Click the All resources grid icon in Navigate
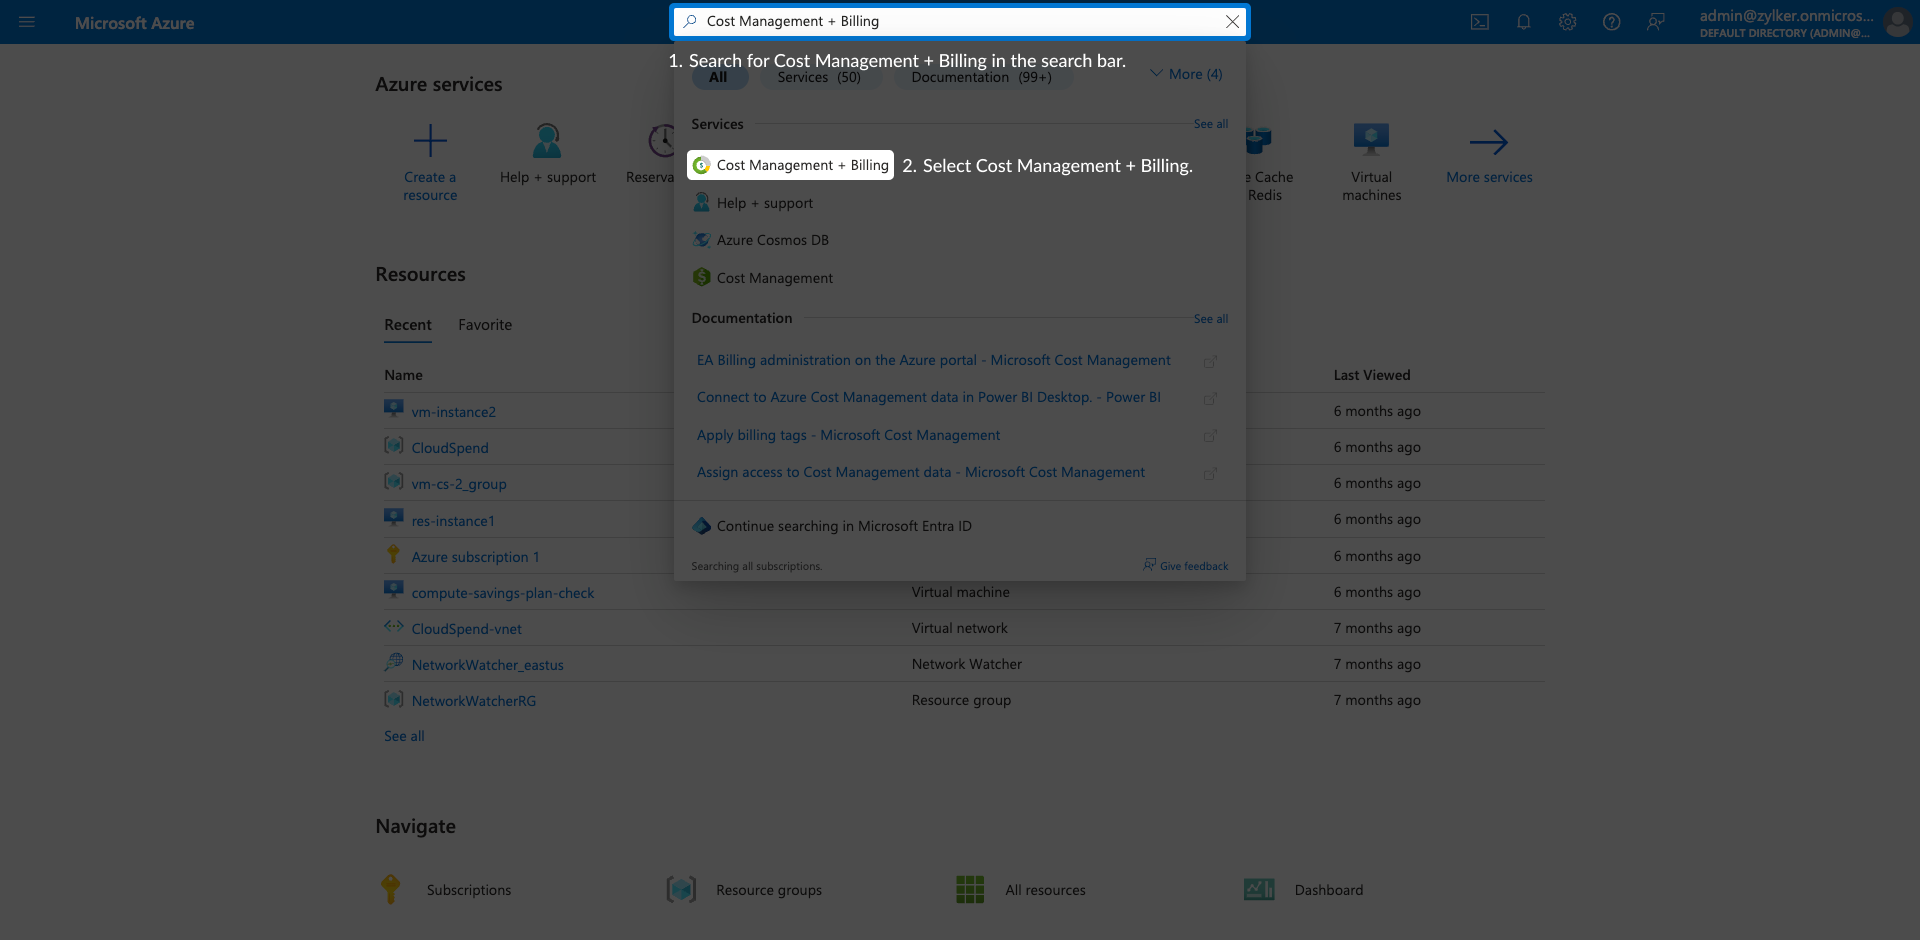 pyautogui.click(x=970, y=889)
